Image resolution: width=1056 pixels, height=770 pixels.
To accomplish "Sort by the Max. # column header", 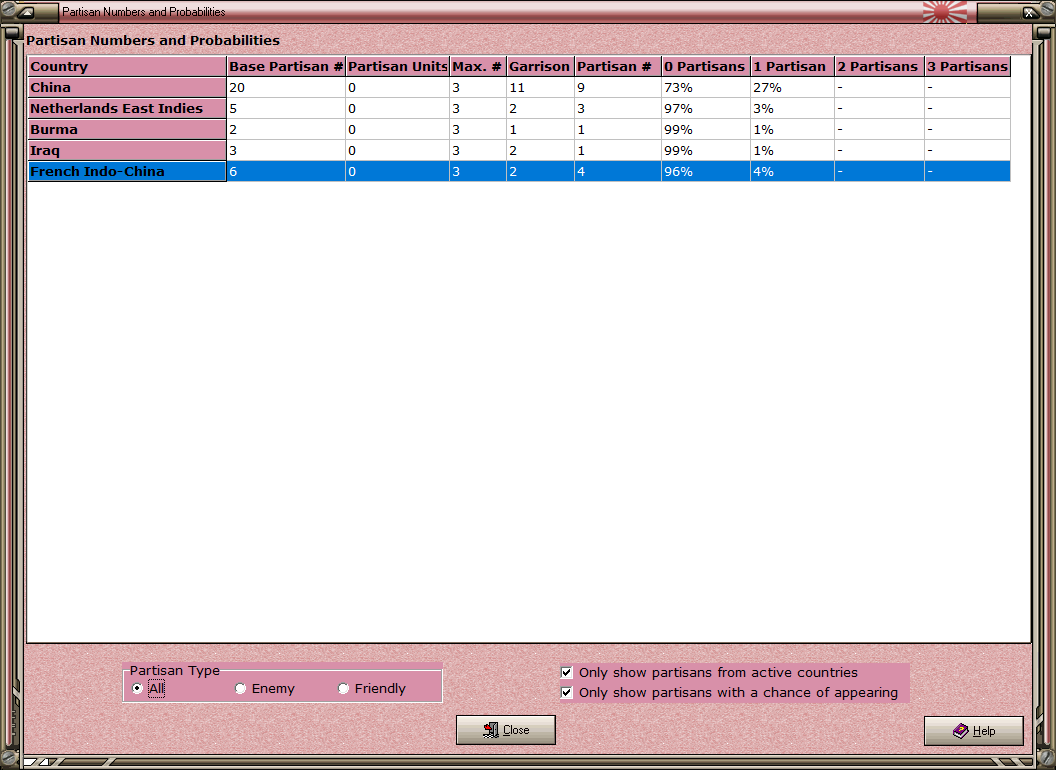I will coord(477,66).
